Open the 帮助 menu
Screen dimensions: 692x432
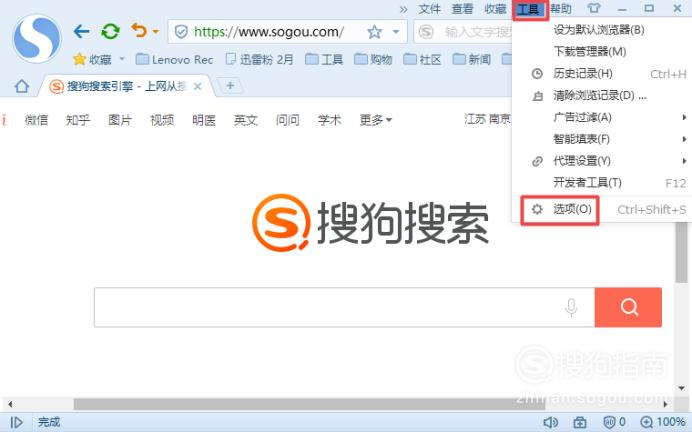coord(560,9)
